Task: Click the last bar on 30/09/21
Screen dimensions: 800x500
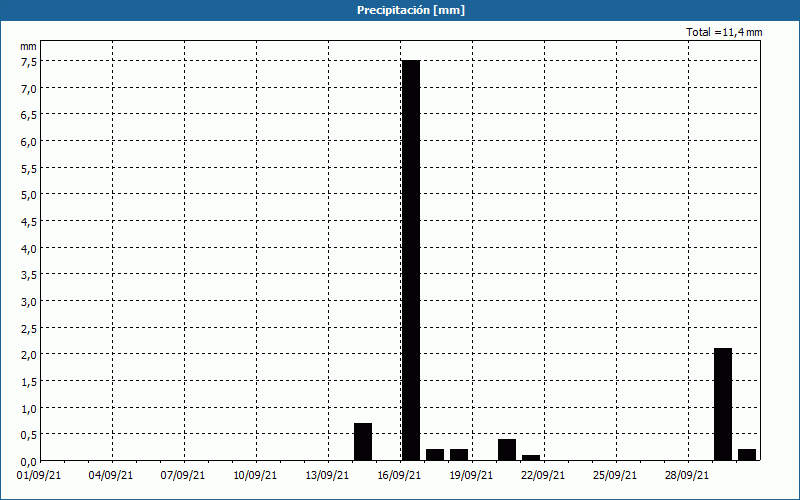Action: [x=747, y=455]
